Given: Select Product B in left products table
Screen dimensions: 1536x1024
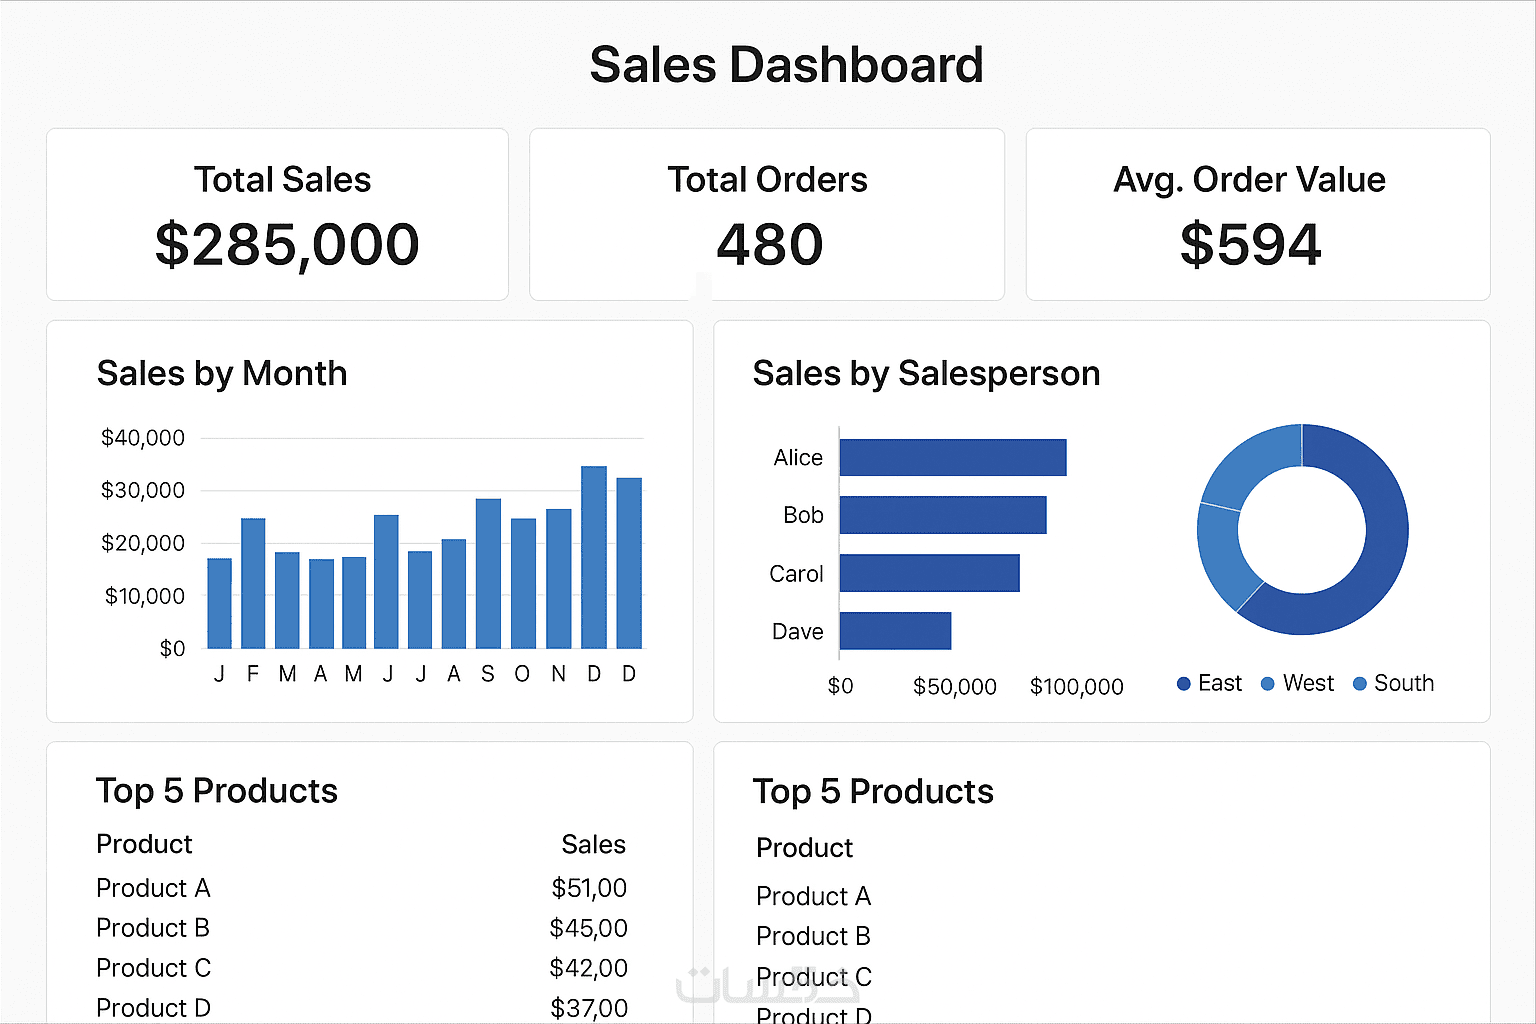Looking at the screenshot, I should pos(153,928).
